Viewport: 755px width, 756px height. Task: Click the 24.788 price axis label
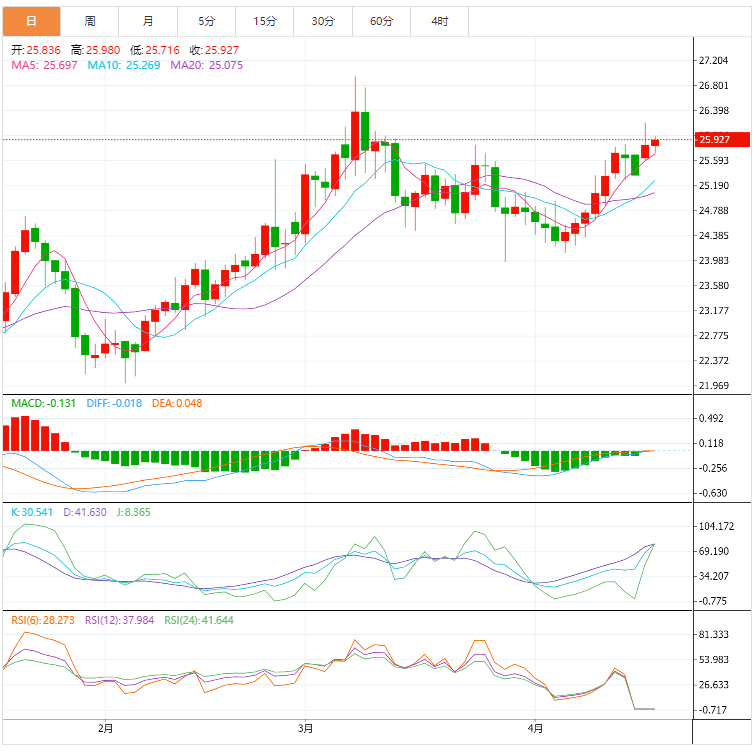[714, 211]
